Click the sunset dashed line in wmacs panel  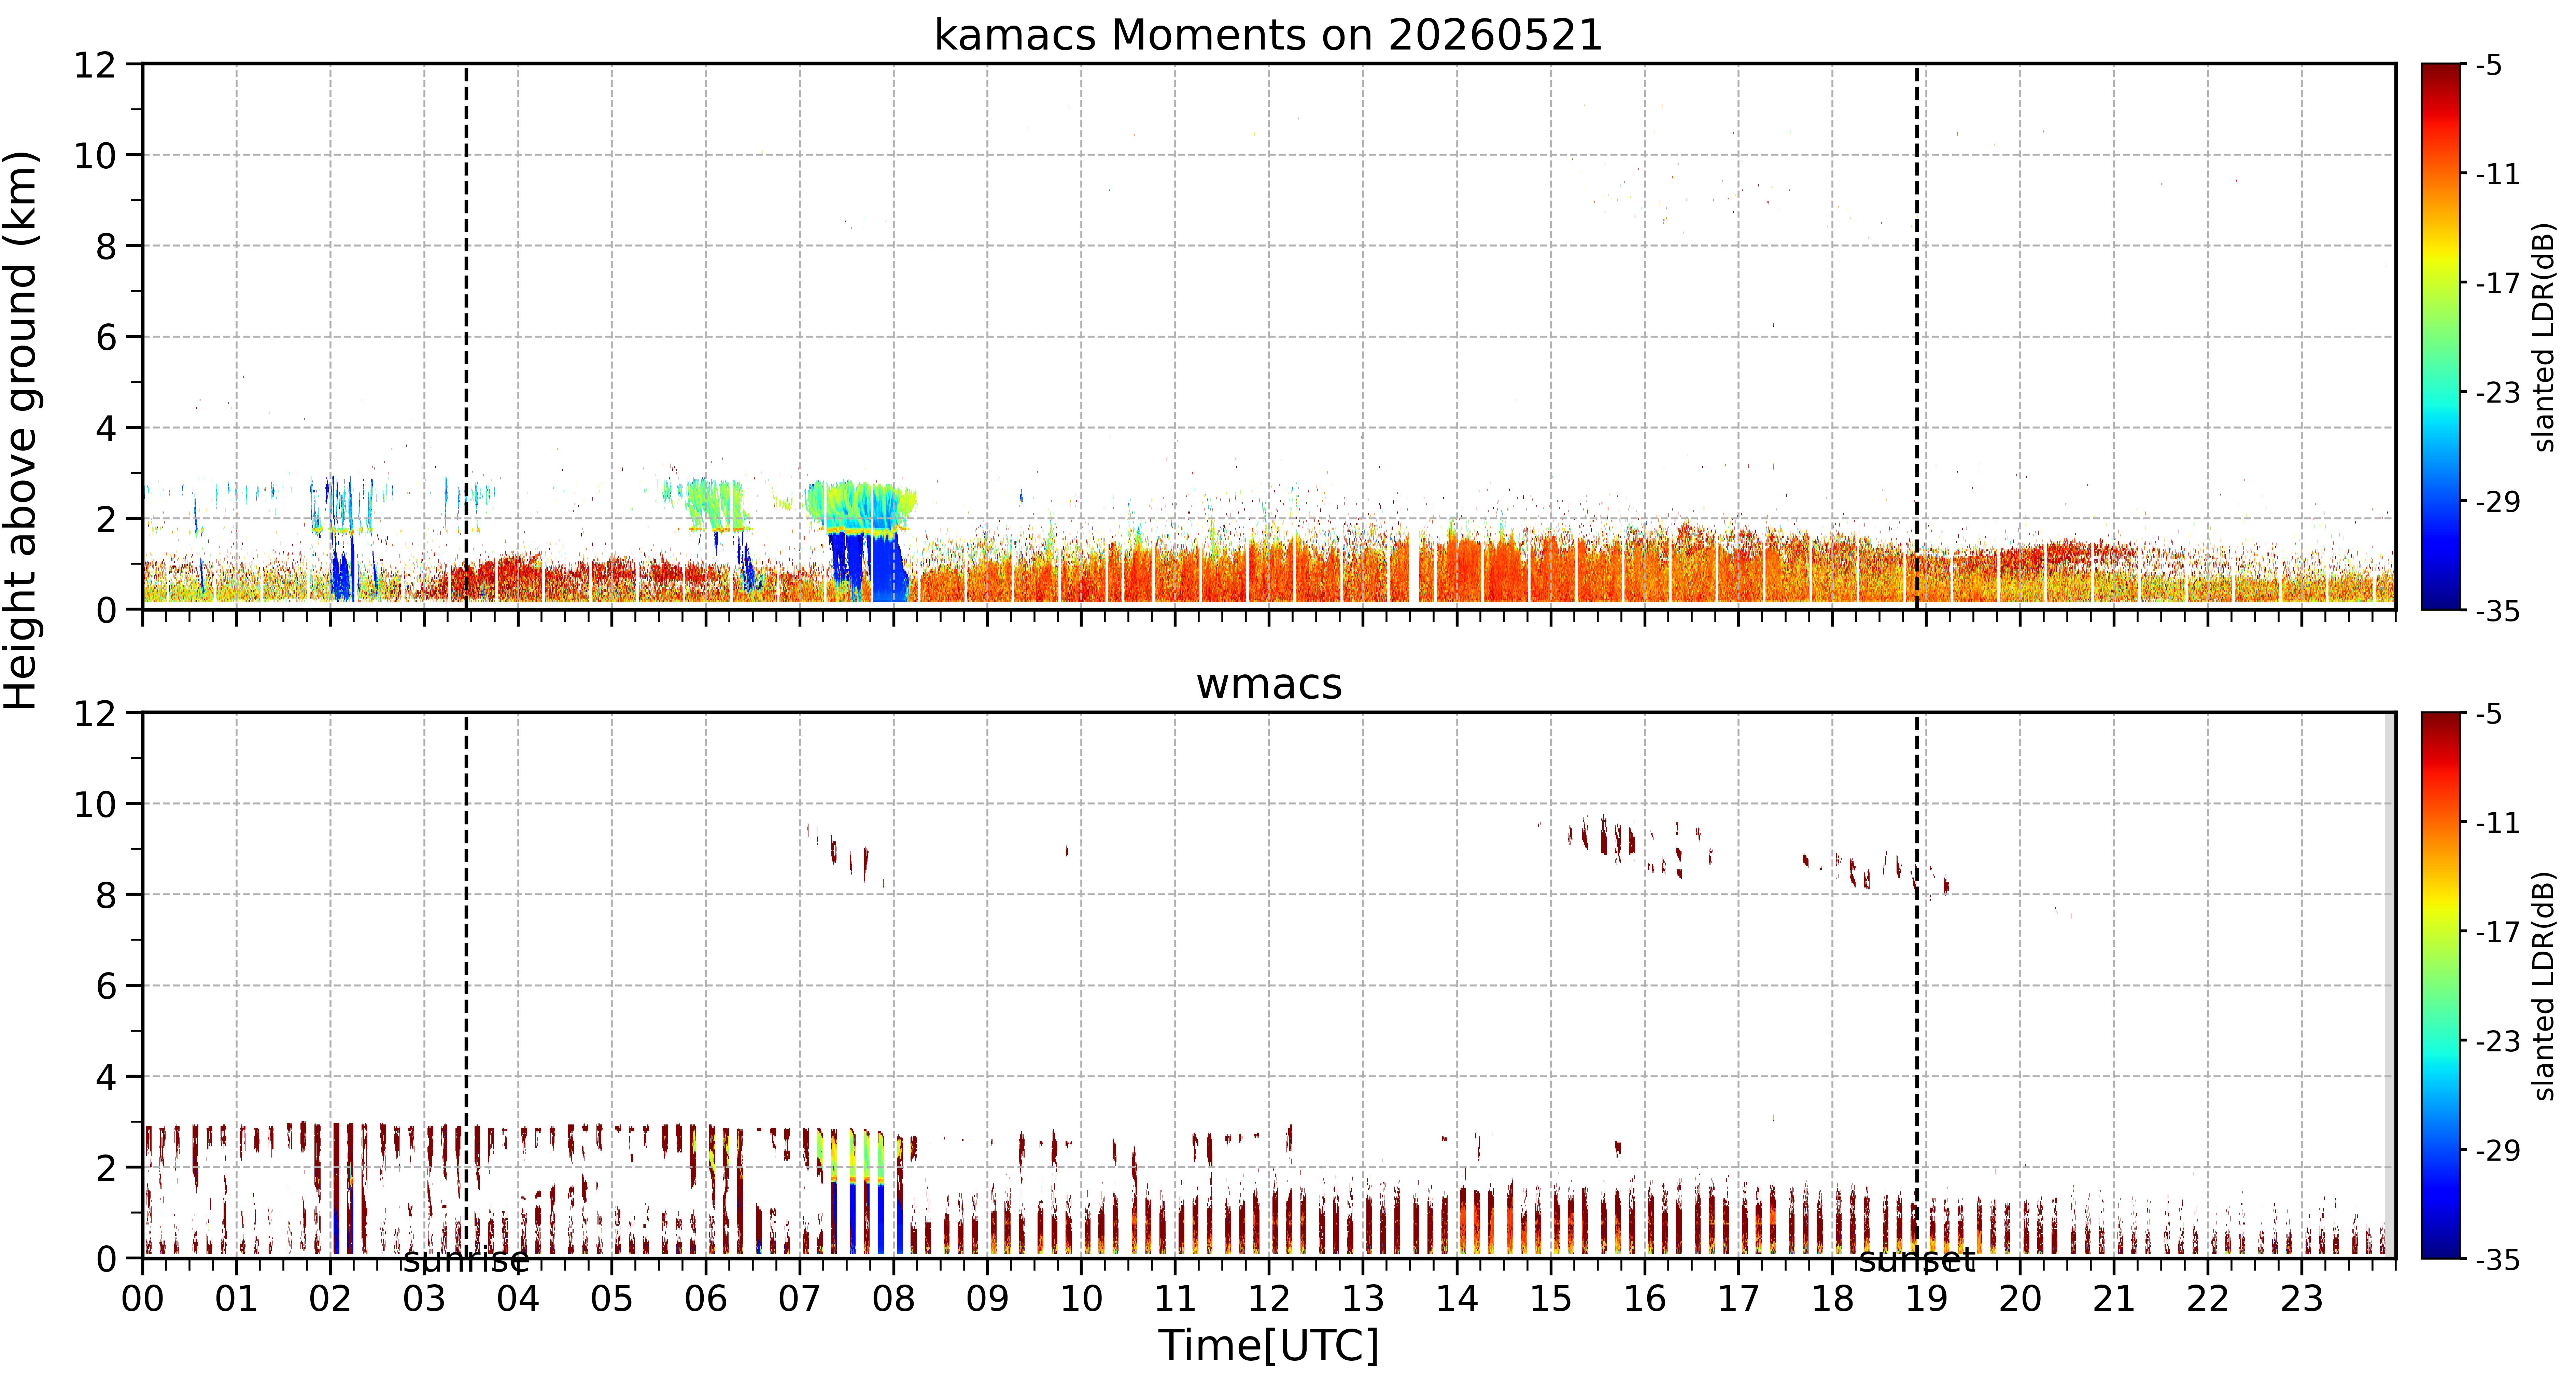click(x=1917, y=985)
